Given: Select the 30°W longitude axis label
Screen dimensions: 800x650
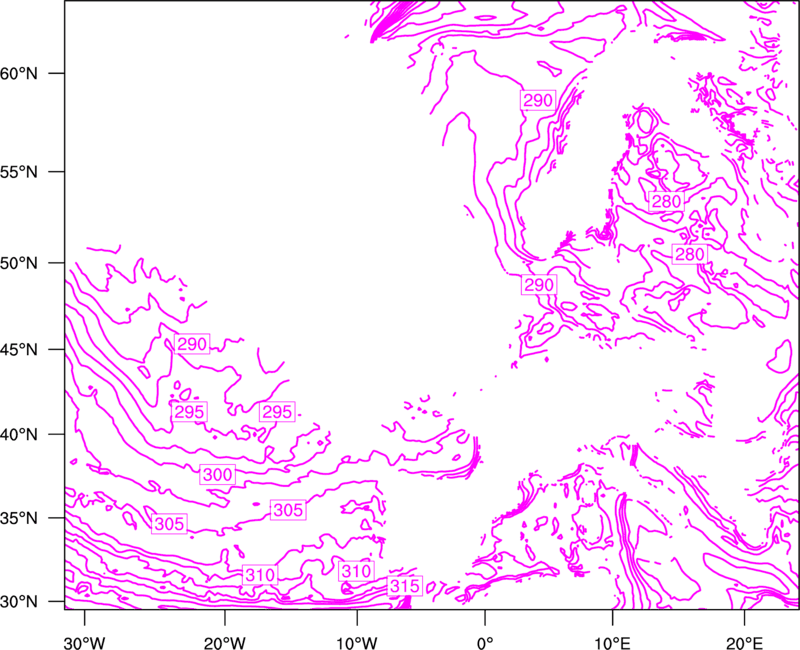Looking at the screenshot, I should [x=85, y=642].
